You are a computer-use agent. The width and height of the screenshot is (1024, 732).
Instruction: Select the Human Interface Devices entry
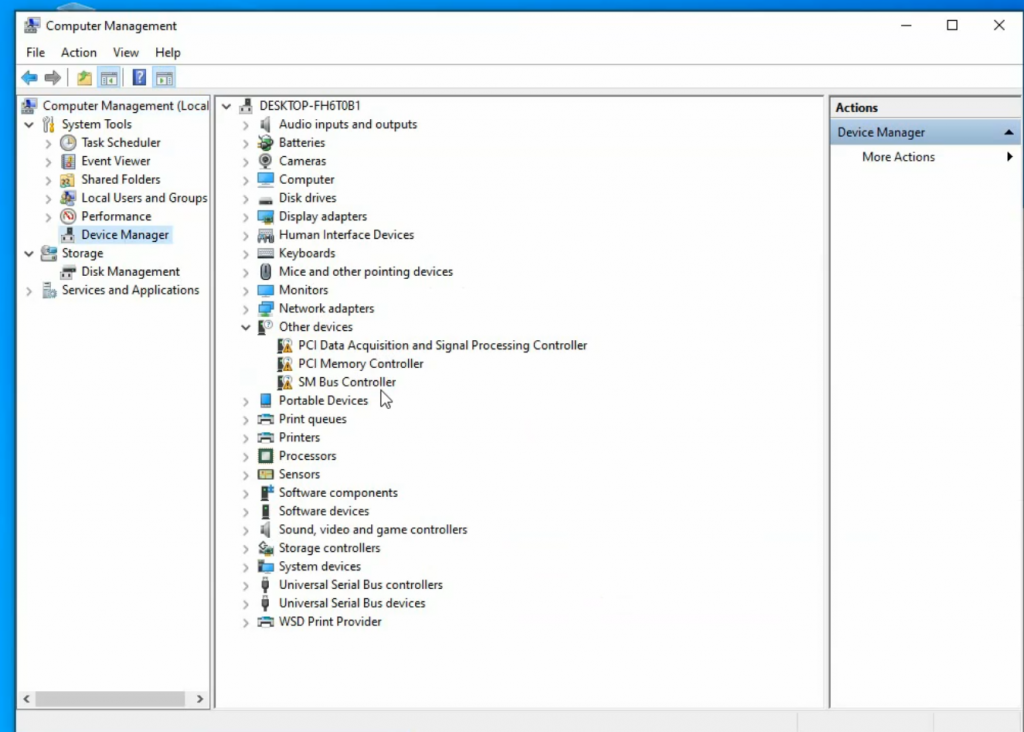346,235
